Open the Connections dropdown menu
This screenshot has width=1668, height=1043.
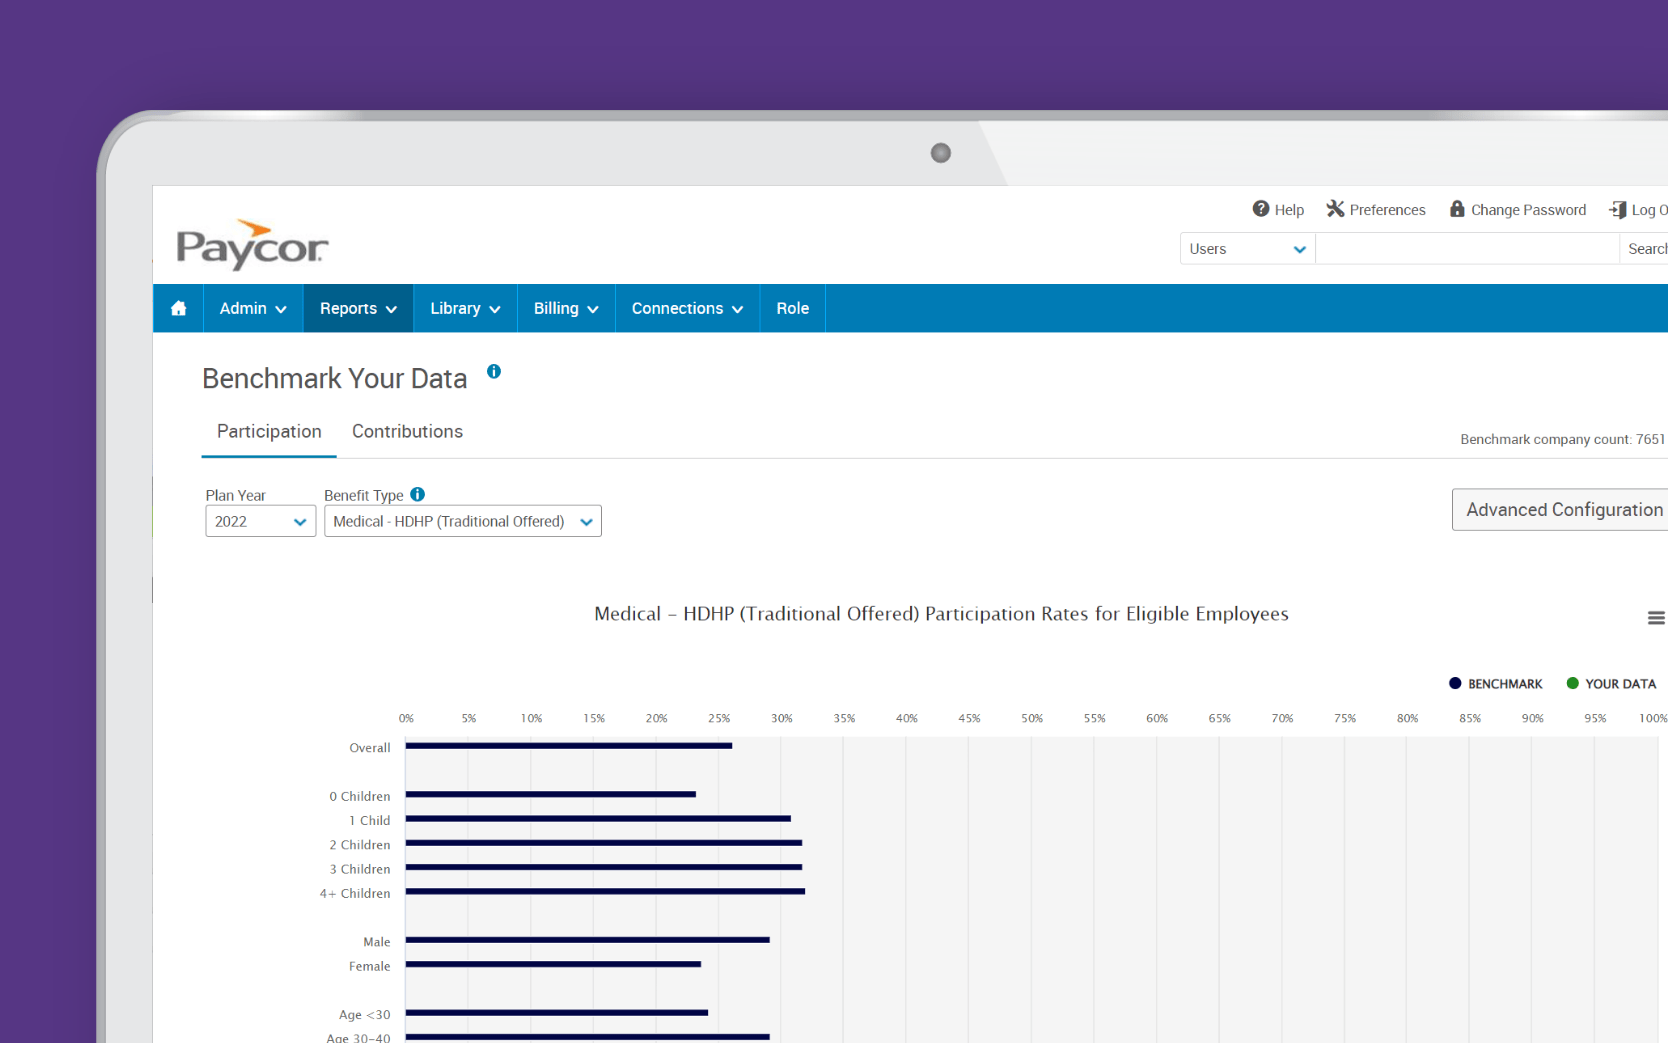[687, 308]
